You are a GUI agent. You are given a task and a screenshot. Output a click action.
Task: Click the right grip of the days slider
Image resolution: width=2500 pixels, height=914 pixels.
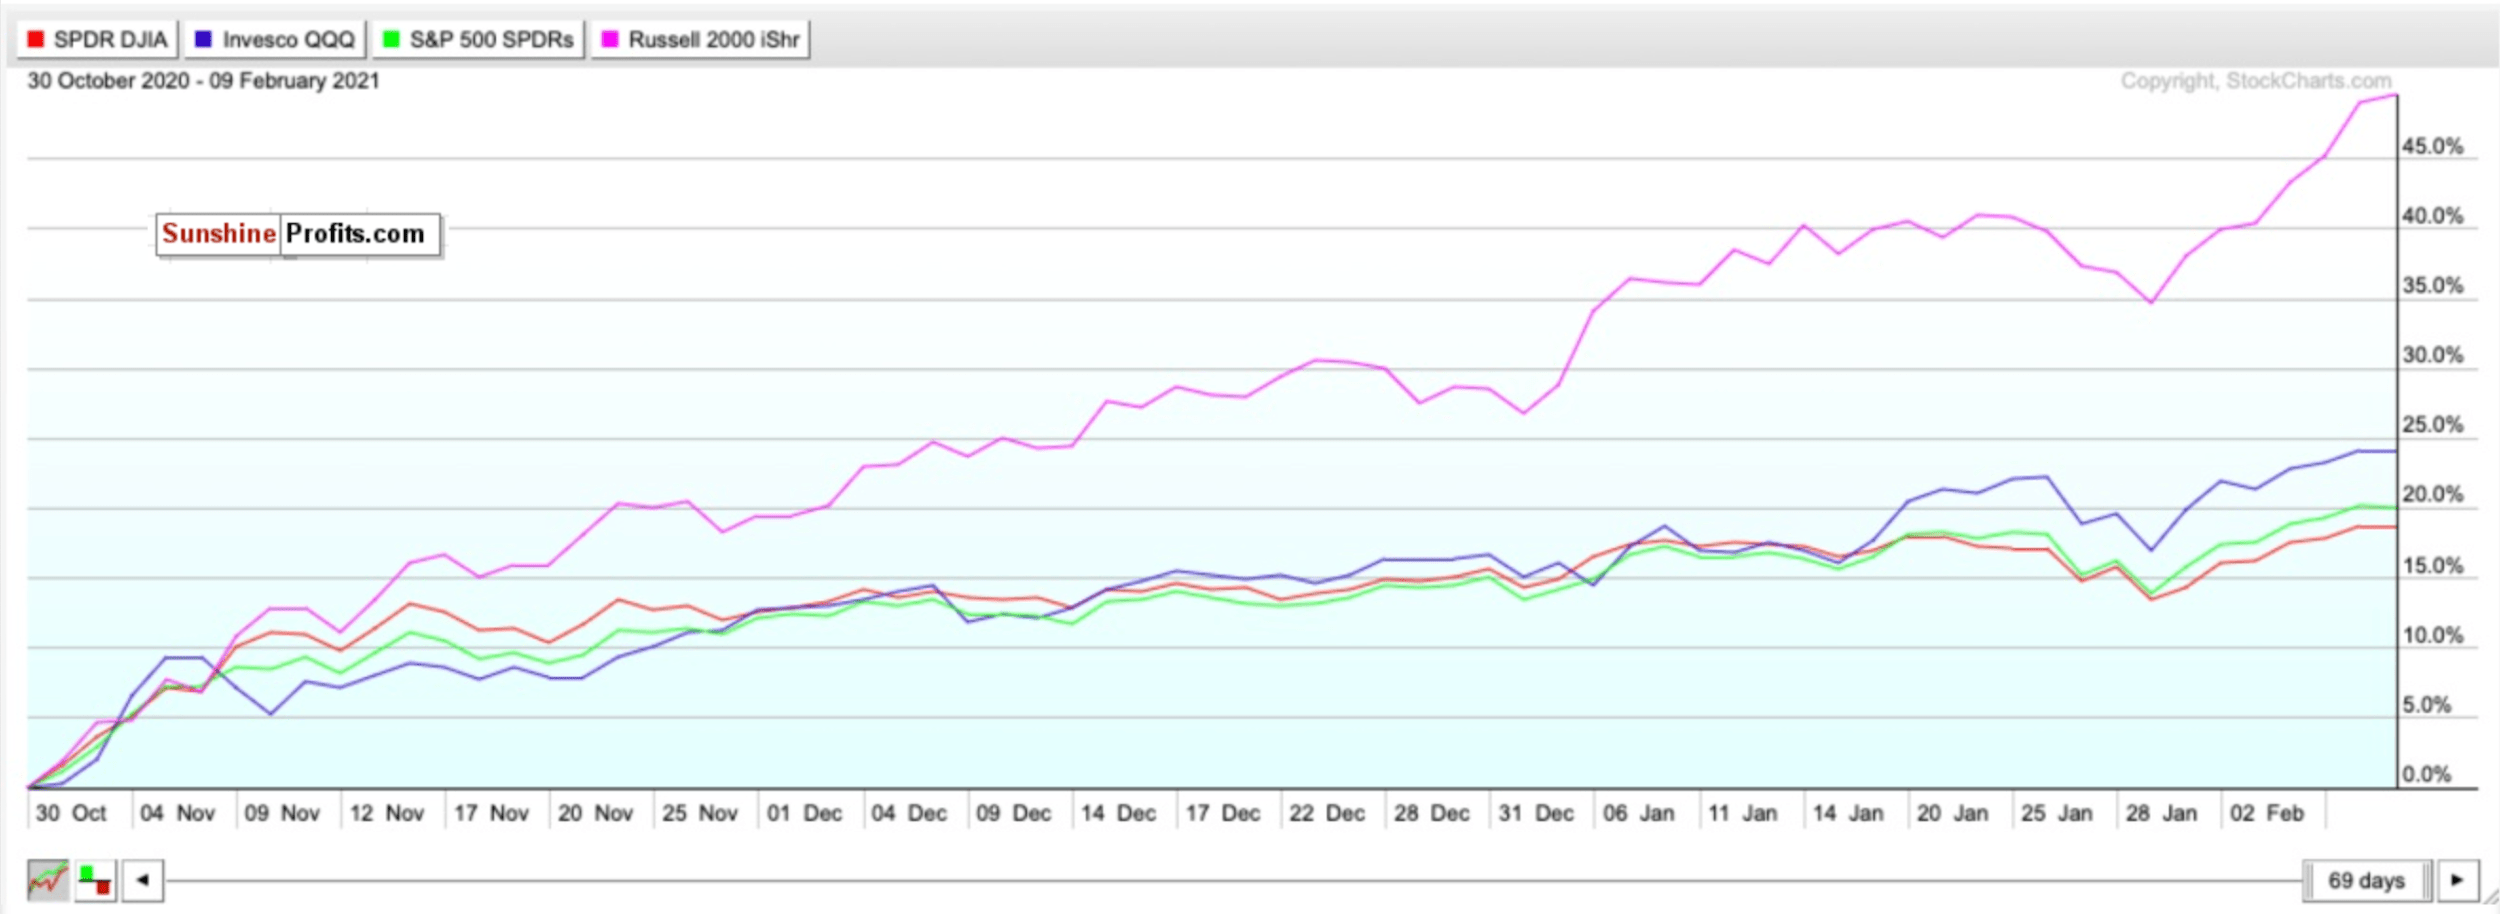[x=2427, y=880]
